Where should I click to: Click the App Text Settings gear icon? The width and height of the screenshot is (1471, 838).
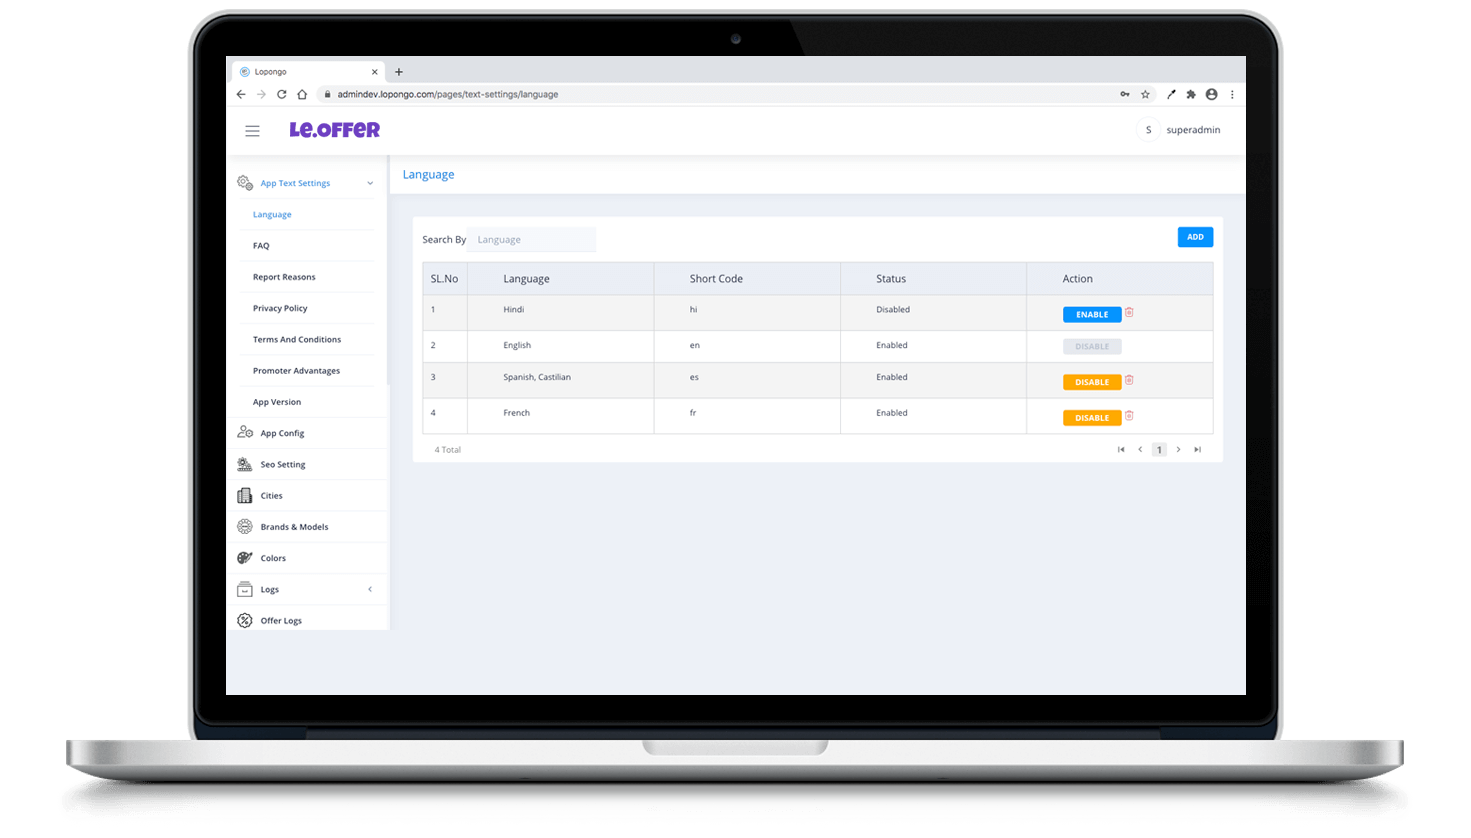(245, 183)
